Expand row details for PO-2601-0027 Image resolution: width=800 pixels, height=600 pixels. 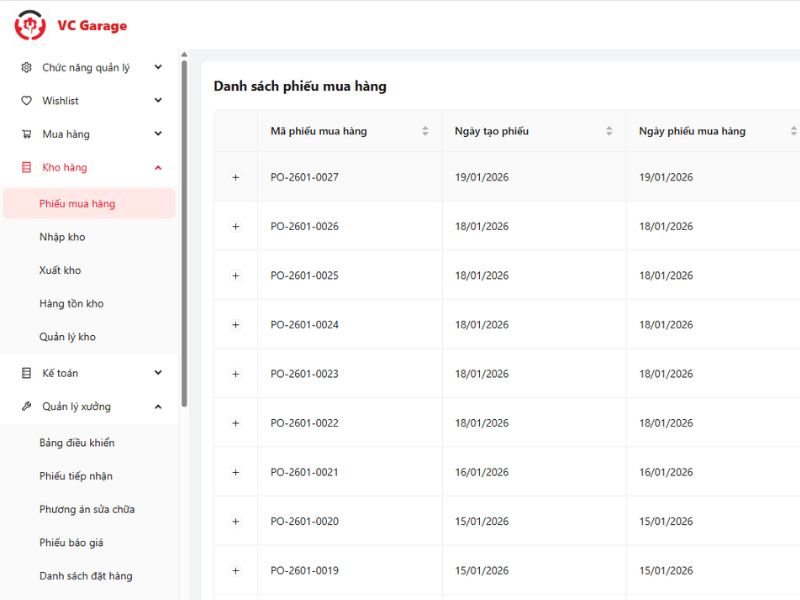click(236, 177)
